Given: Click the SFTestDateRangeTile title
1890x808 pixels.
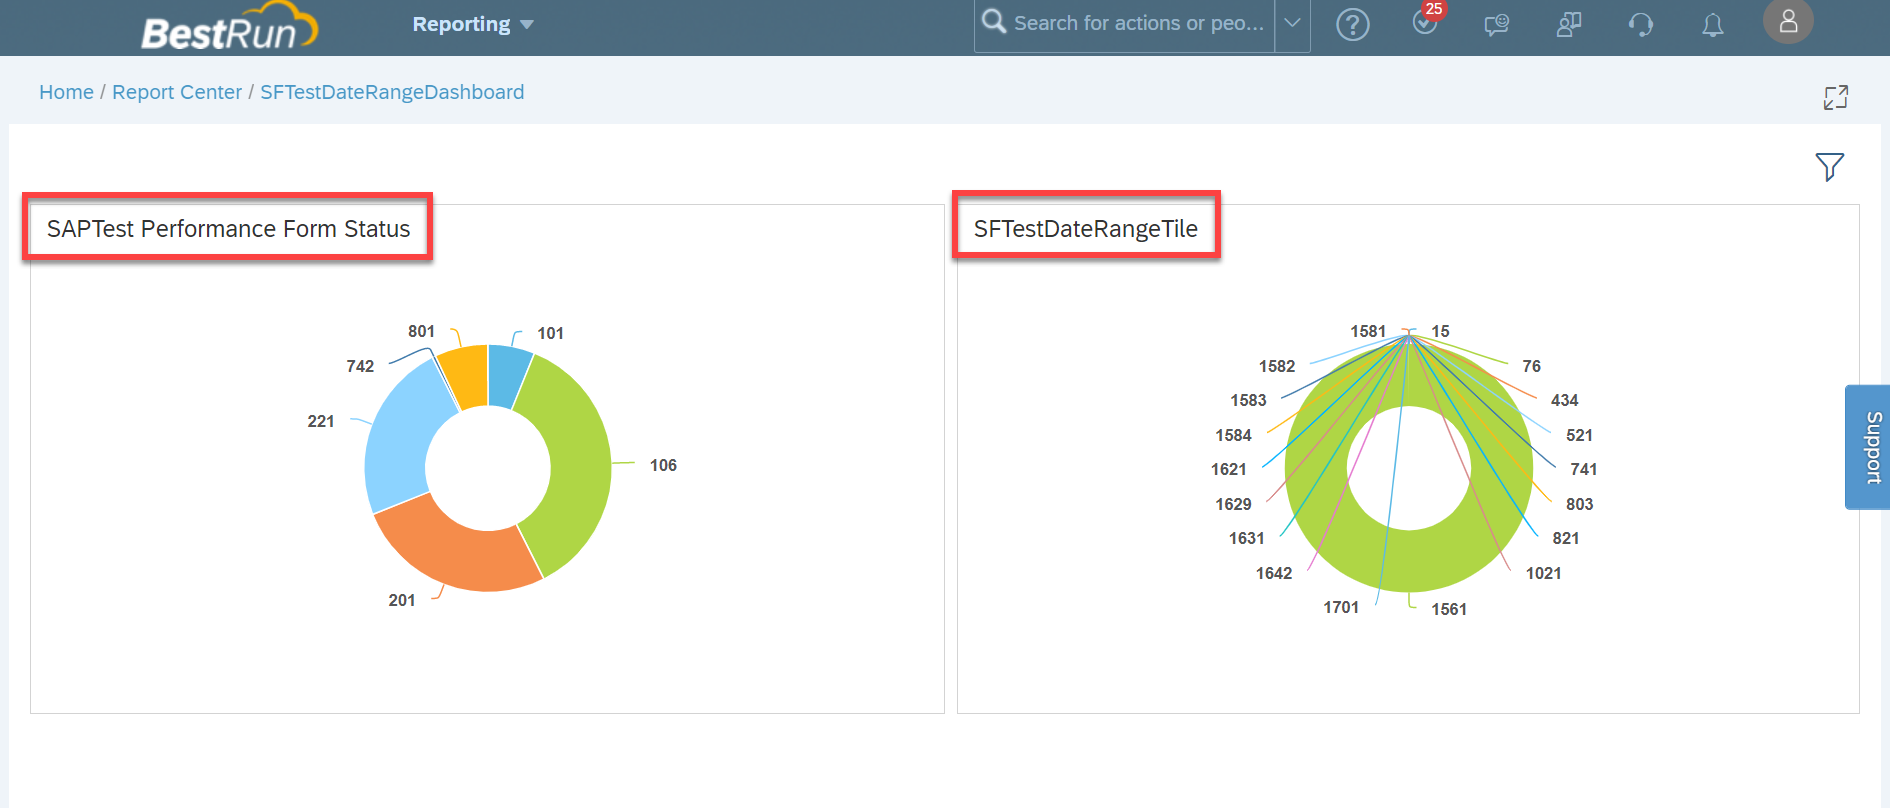Looking at the screenshot, I should point(1086,229).
